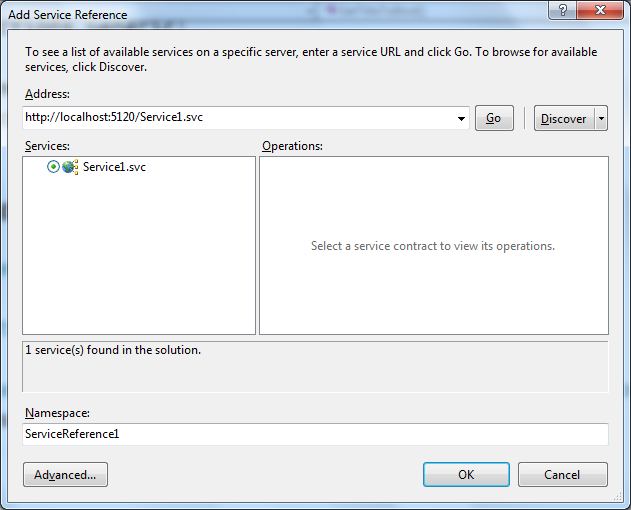Click the Namespace label
Viewport: 631px width, 510px height.
(x=56, y=412)
